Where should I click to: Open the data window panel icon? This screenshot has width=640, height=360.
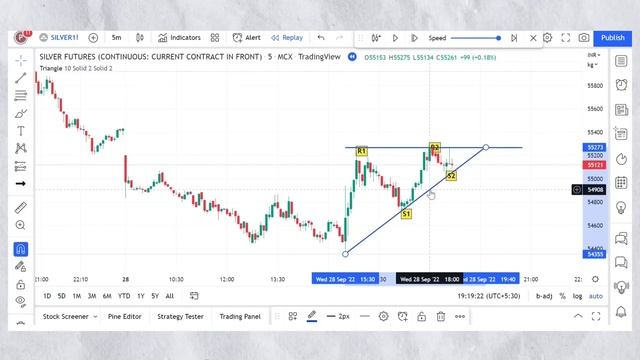tap(621, 133)
